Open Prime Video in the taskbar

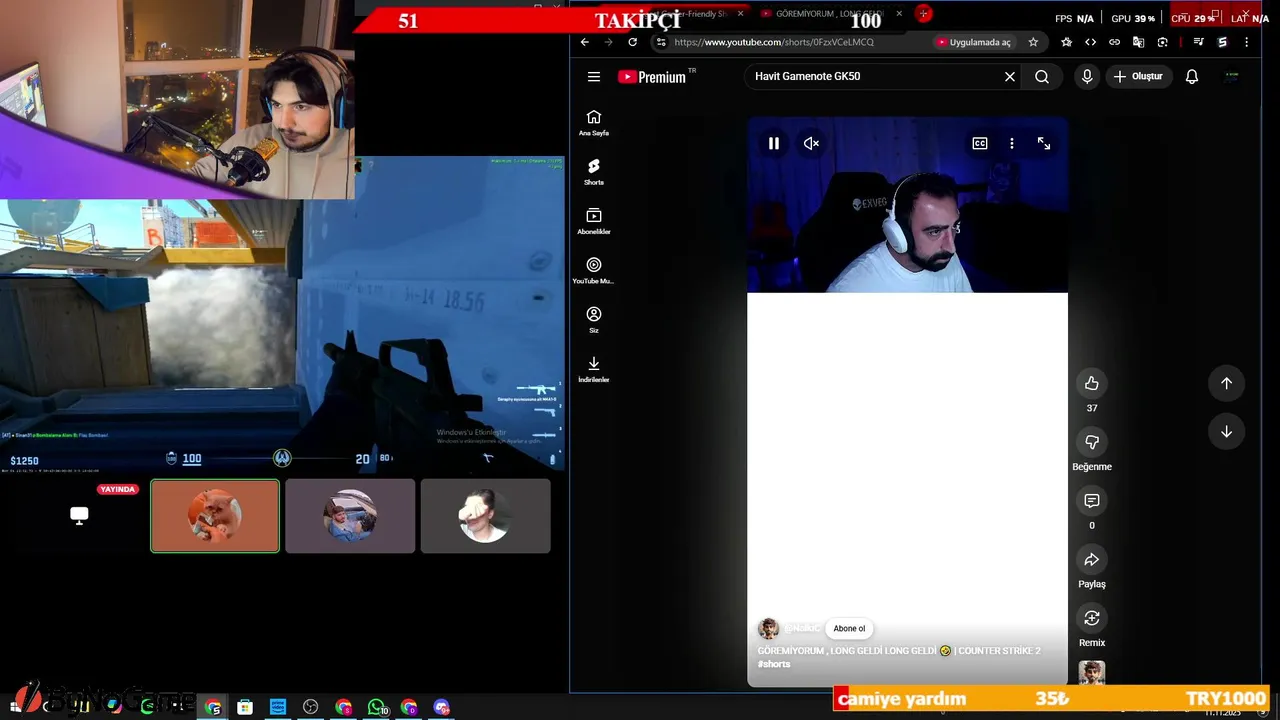point(278,707)
